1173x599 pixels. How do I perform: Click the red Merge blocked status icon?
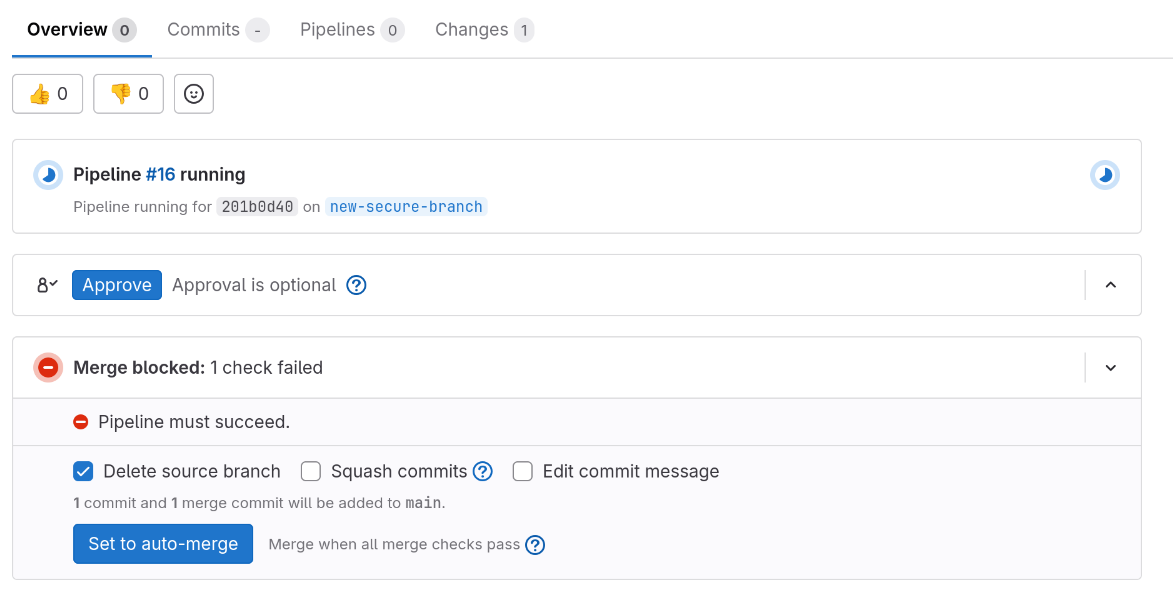(48, 368)
